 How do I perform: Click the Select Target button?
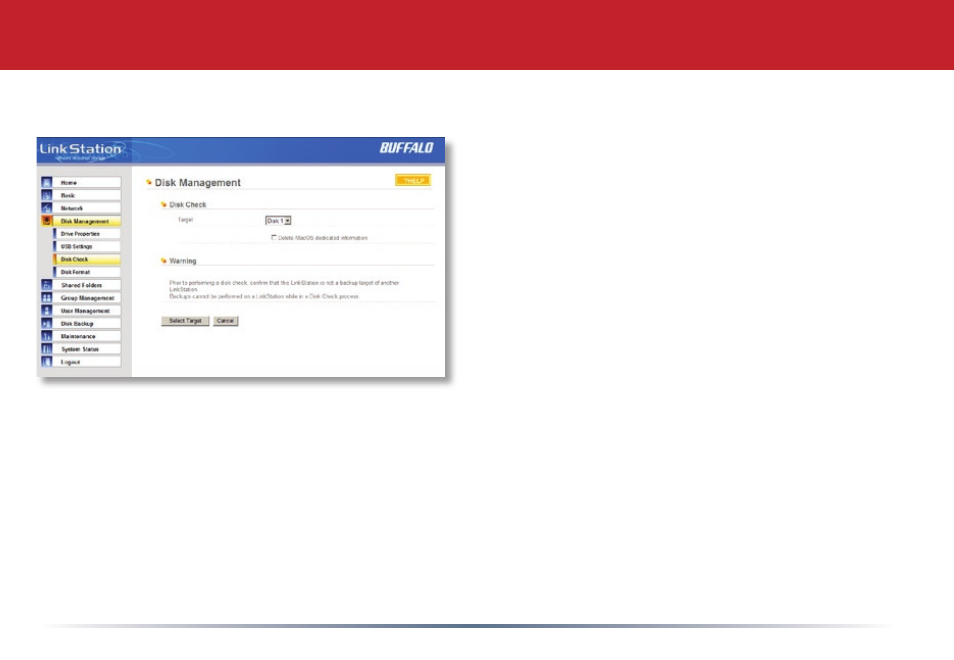tap(185, 321)
